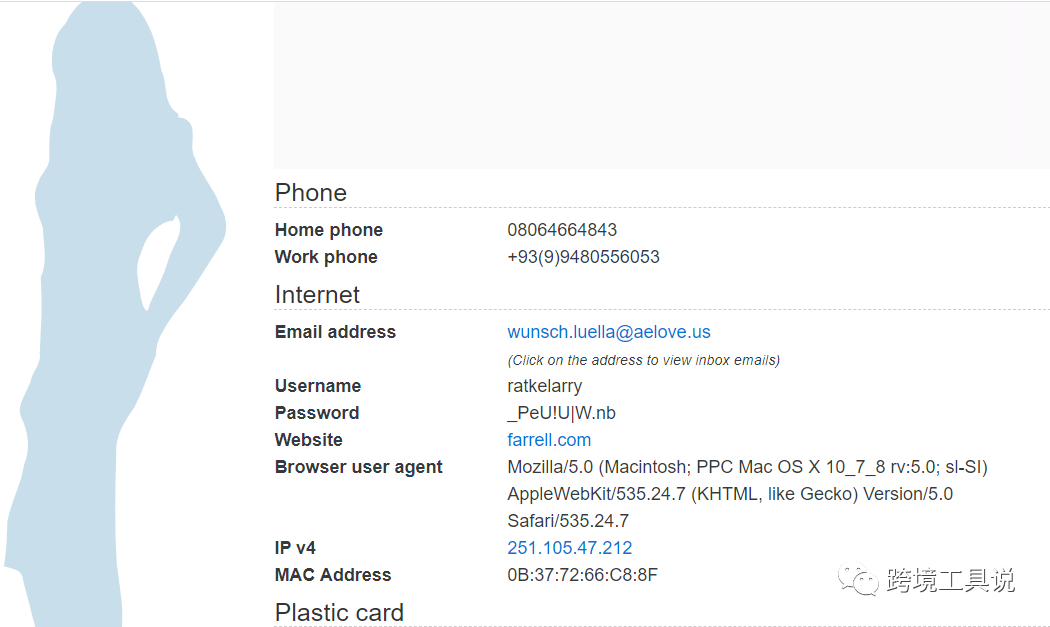Click the Internet section heading
1050x627 pixels.
317,295
